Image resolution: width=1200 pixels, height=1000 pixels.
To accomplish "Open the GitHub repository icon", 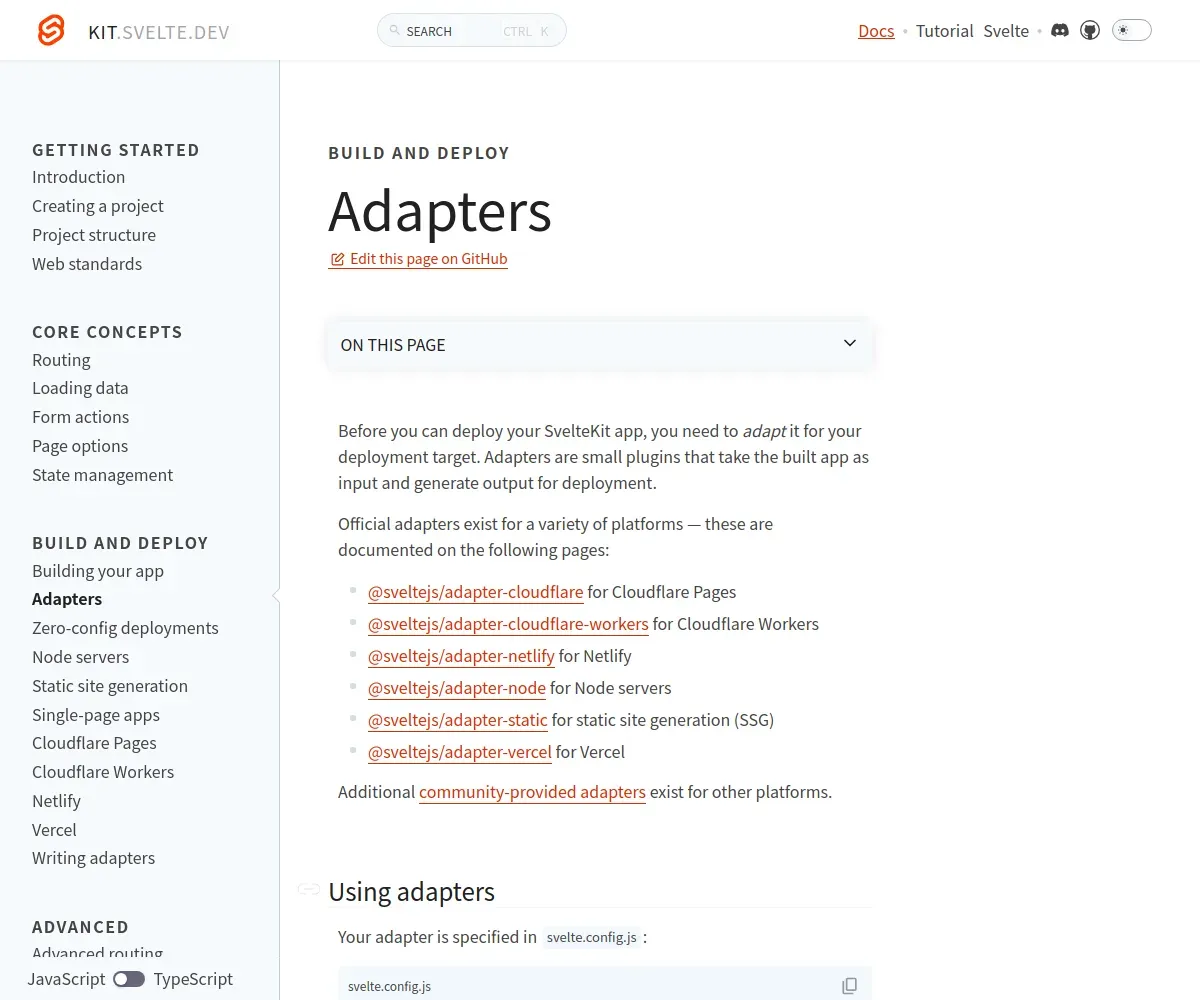I will click(1090, 31).
